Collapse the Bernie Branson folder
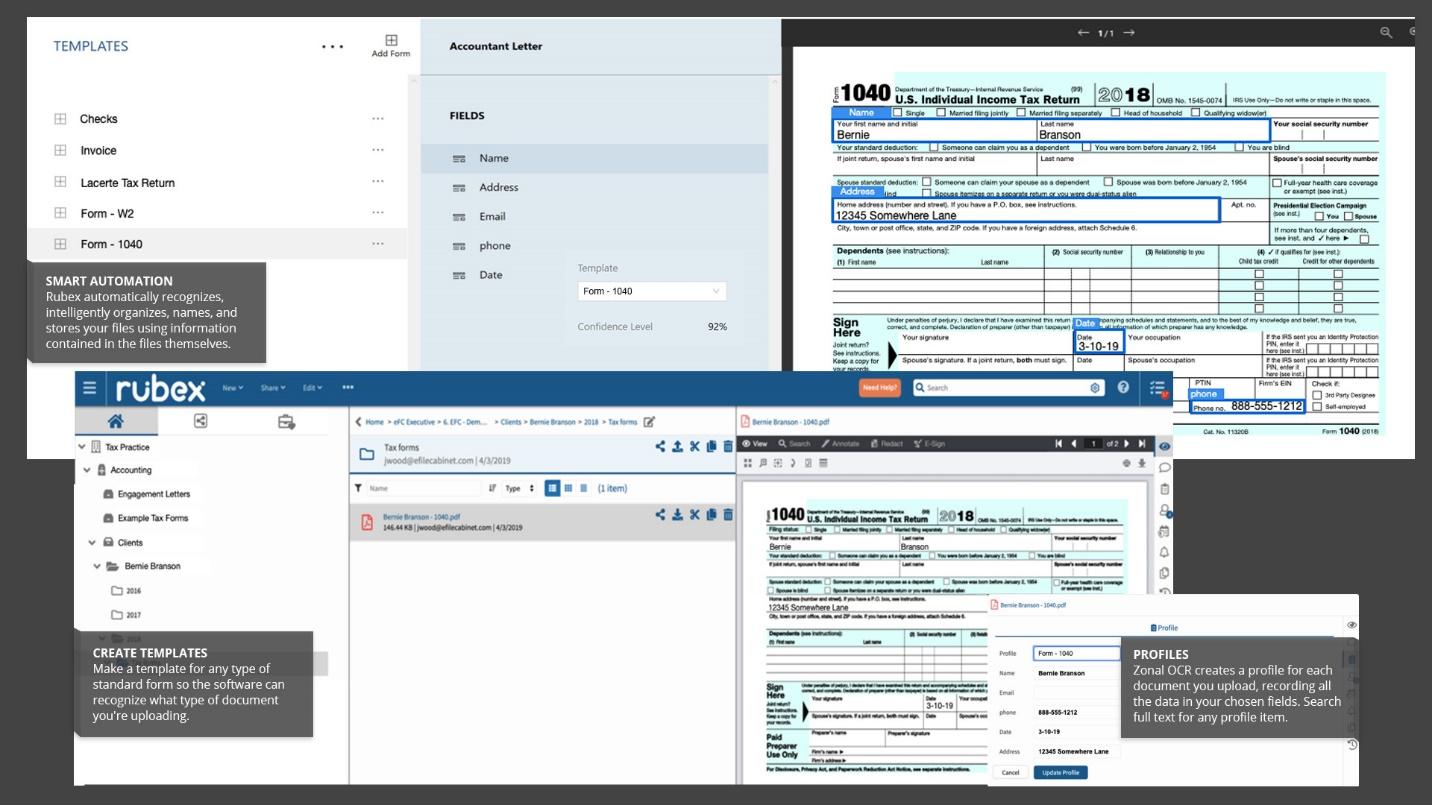1432x805 pixels. 98,566
